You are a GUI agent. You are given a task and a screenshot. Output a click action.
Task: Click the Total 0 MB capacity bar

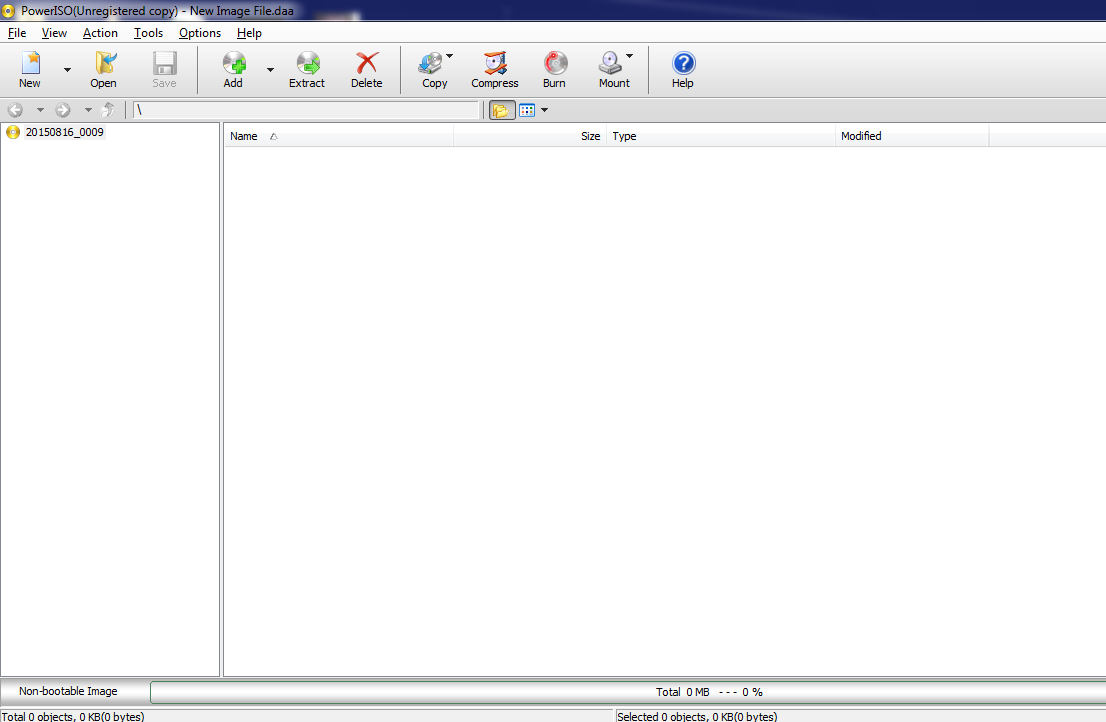[628, 692]
